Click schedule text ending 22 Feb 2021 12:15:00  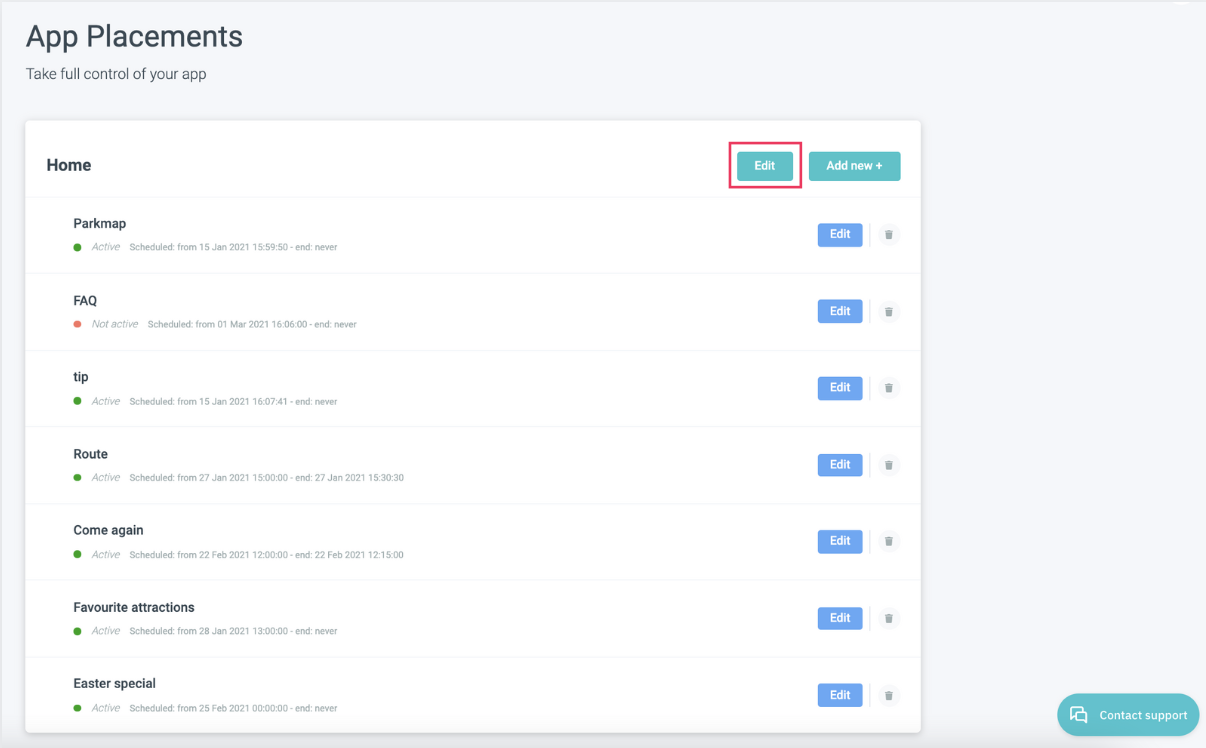click(x=266, y=555)
